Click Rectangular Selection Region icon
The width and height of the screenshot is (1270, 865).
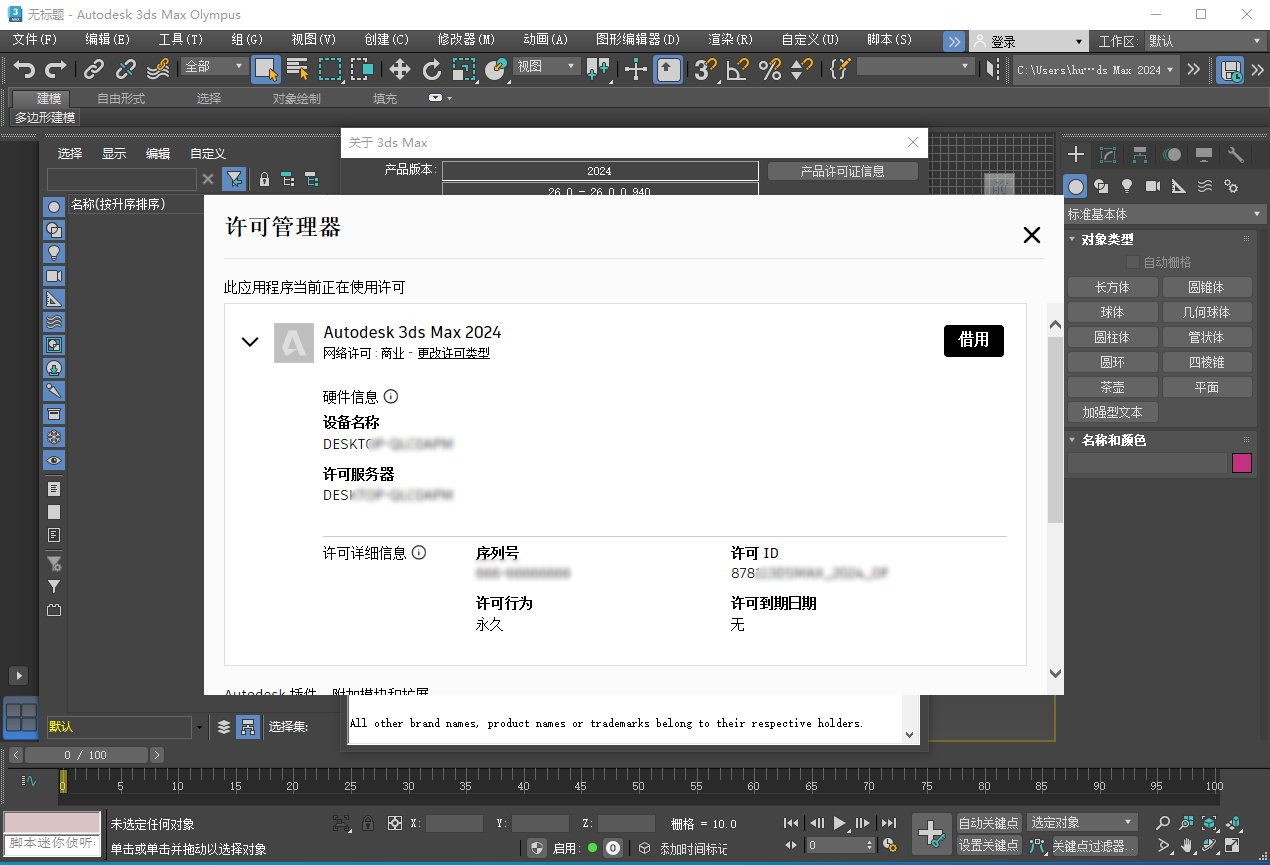pos(330,69)
